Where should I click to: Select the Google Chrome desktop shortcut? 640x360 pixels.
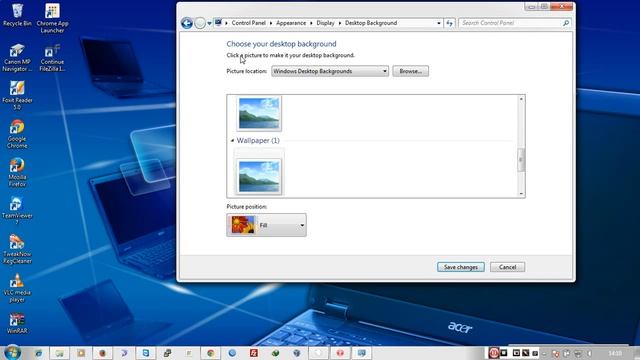[17, 134]
